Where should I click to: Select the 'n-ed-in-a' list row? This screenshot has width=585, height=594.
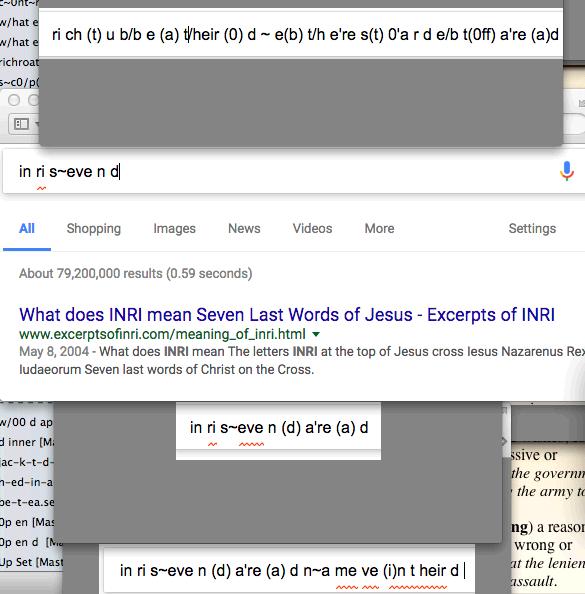point(27,482)
